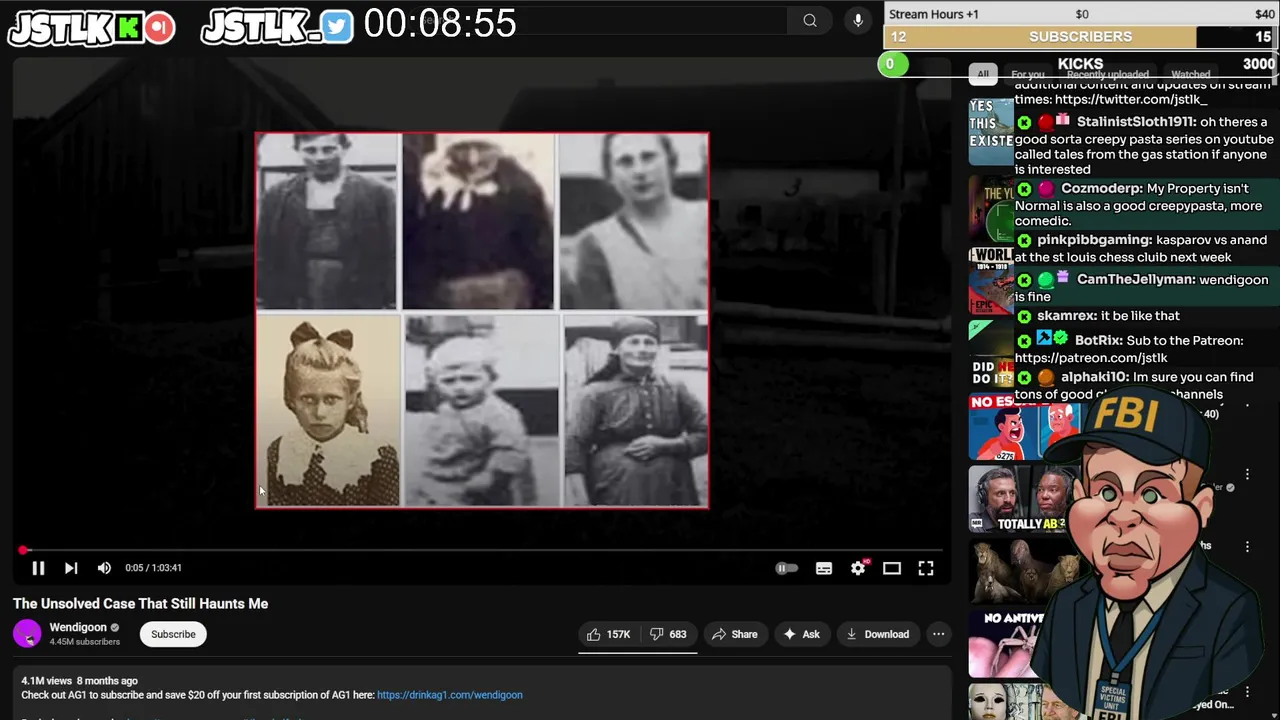The image size is (1280, 720).
Task: Click alphaki10 username in chat
Action: [x=1094, y=377]
